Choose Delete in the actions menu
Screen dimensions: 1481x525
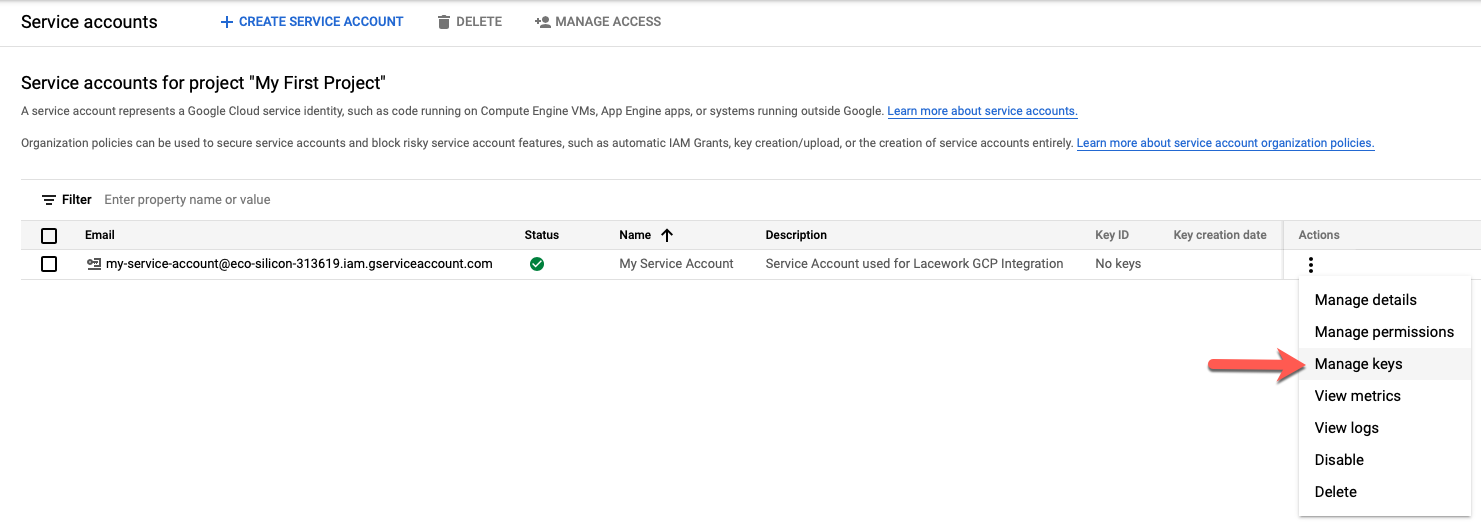tap(1384, 492)
